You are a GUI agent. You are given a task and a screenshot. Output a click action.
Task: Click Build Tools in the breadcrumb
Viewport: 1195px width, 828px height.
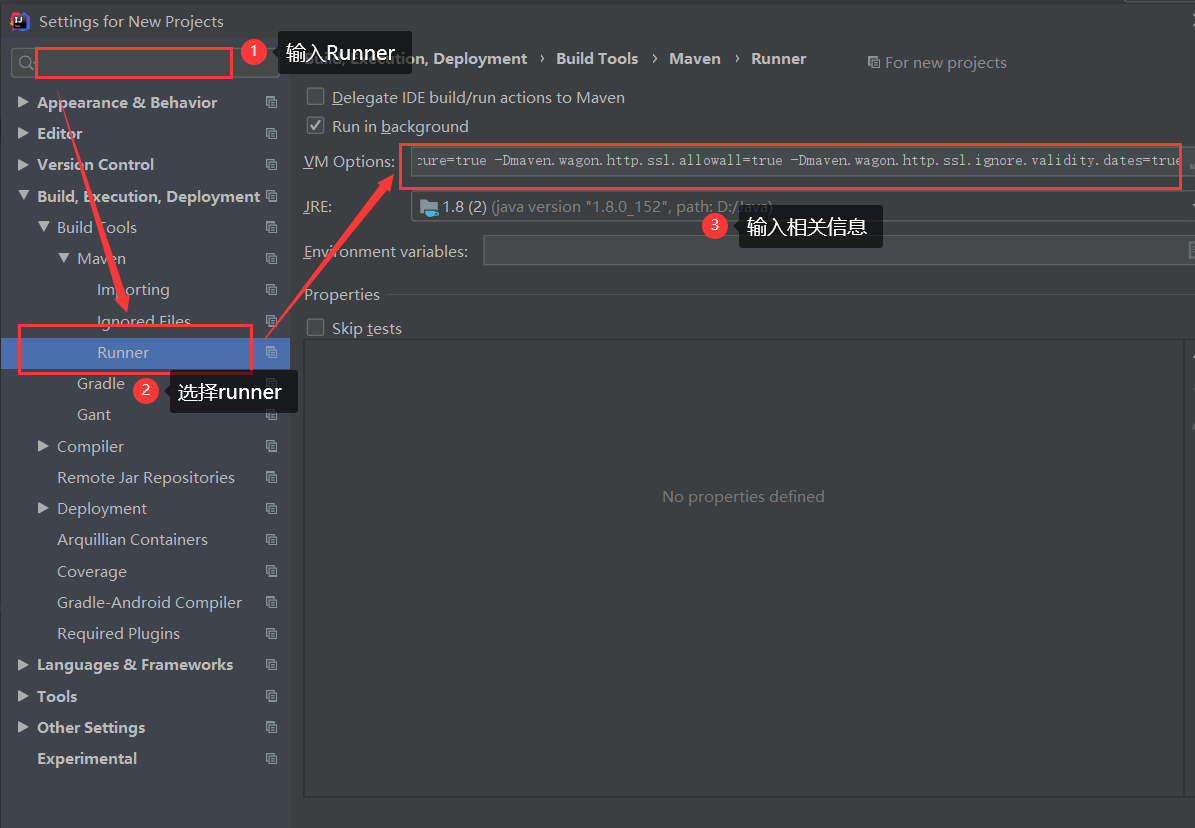coord(597,59)
